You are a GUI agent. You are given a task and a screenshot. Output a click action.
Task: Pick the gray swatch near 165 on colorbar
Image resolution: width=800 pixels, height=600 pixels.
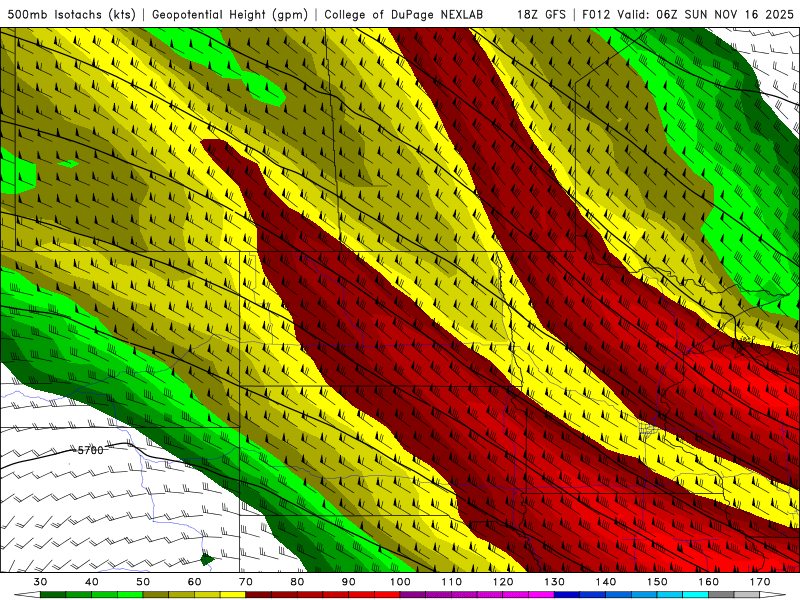[721, 595]
